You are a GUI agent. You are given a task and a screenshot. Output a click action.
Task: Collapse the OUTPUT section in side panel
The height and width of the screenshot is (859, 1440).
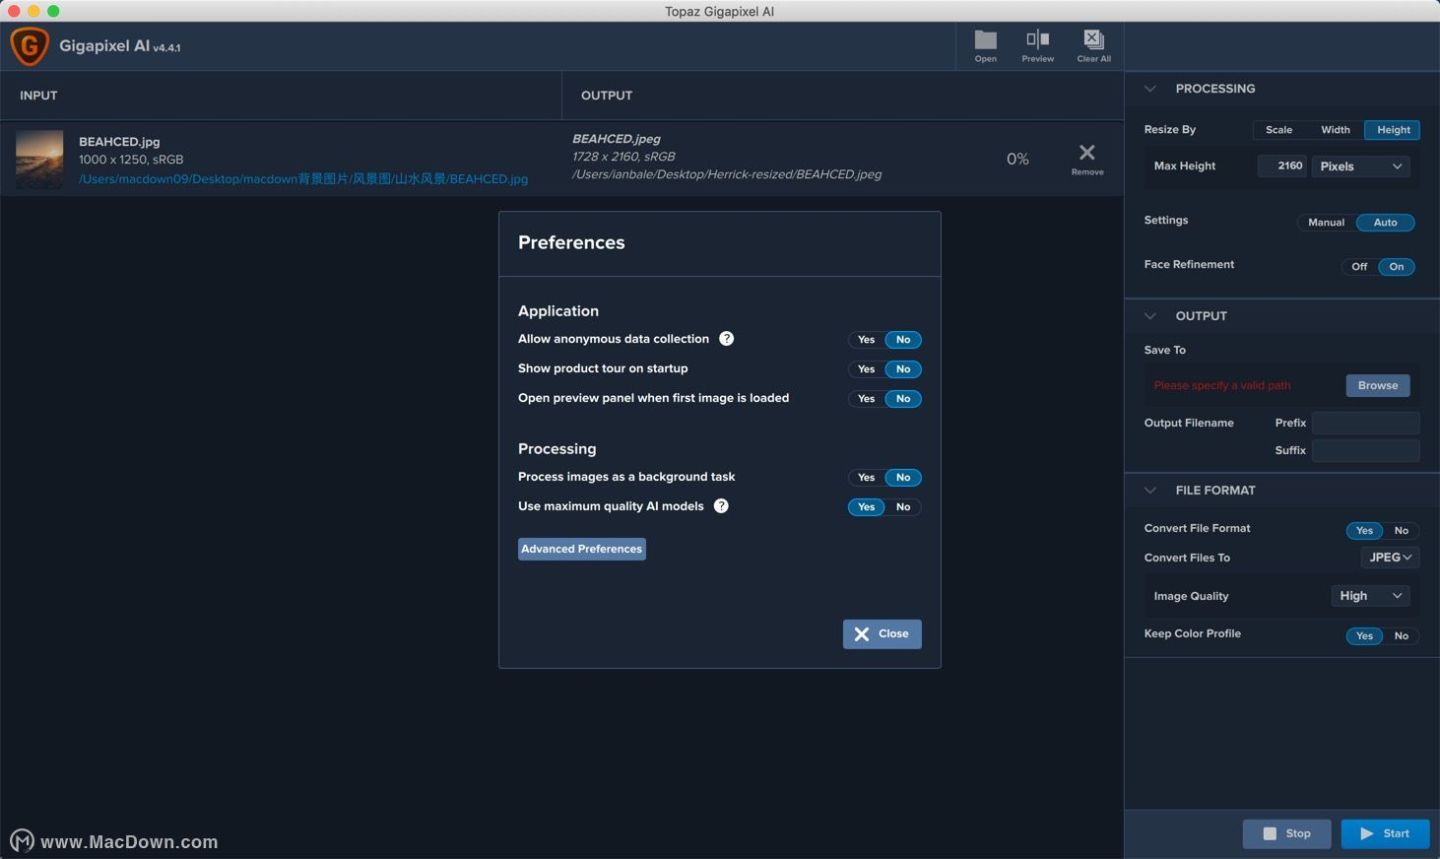pyautogui.click(x=1150, y=316)
